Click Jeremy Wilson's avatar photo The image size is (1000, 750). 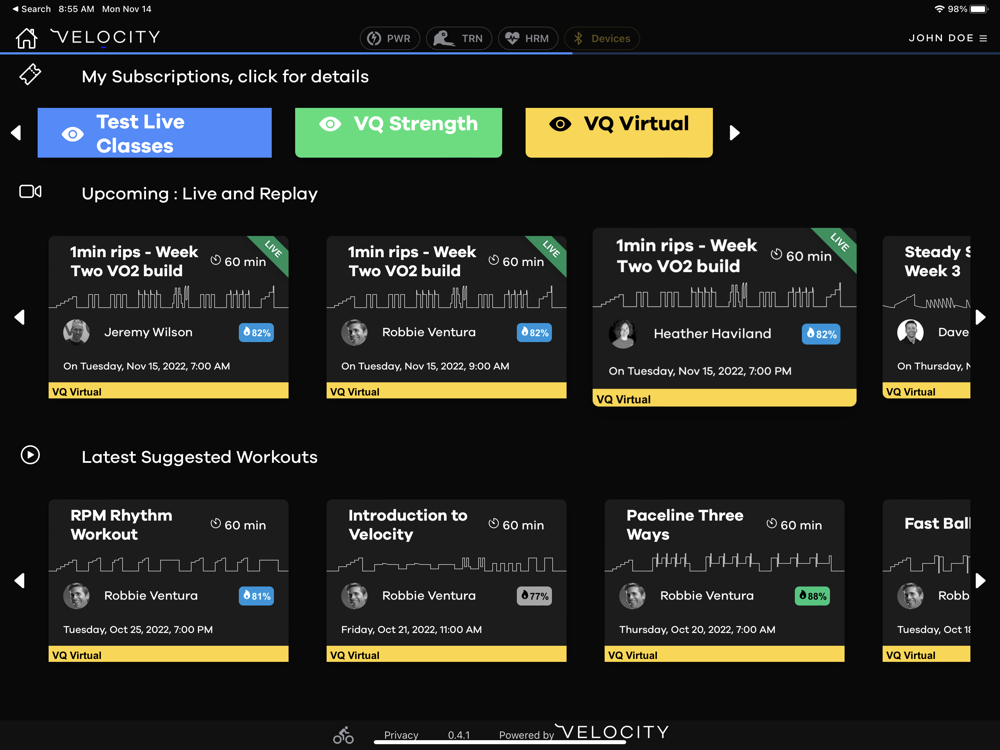[x=76, y=332]
